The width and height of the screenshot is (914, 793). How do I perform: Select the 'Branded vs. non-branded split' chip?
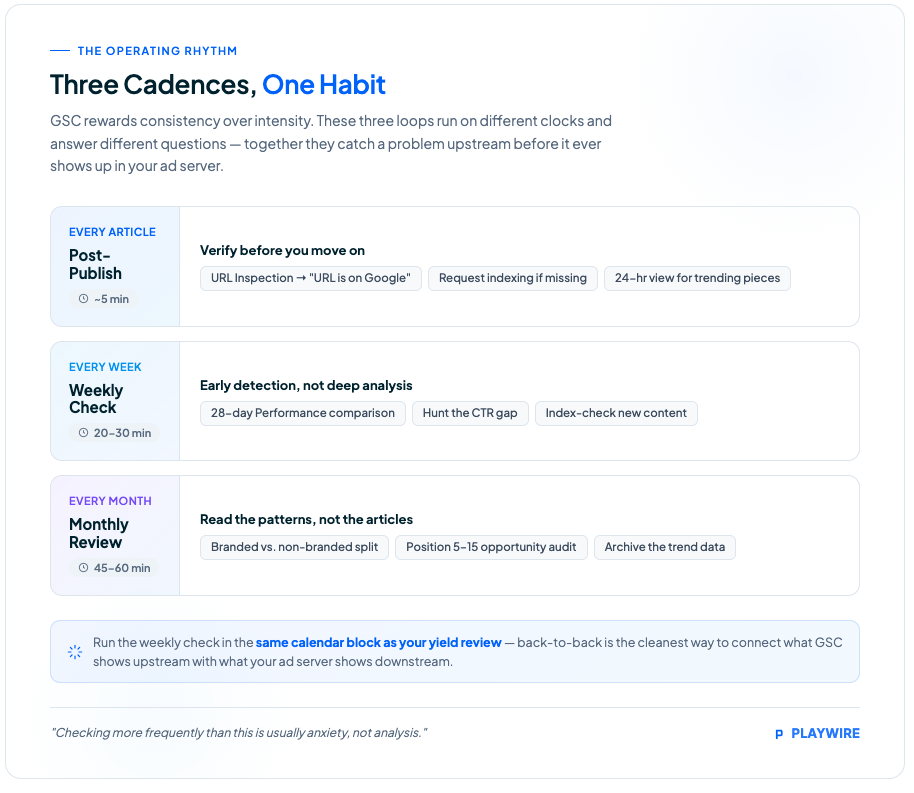click(294, 548)
